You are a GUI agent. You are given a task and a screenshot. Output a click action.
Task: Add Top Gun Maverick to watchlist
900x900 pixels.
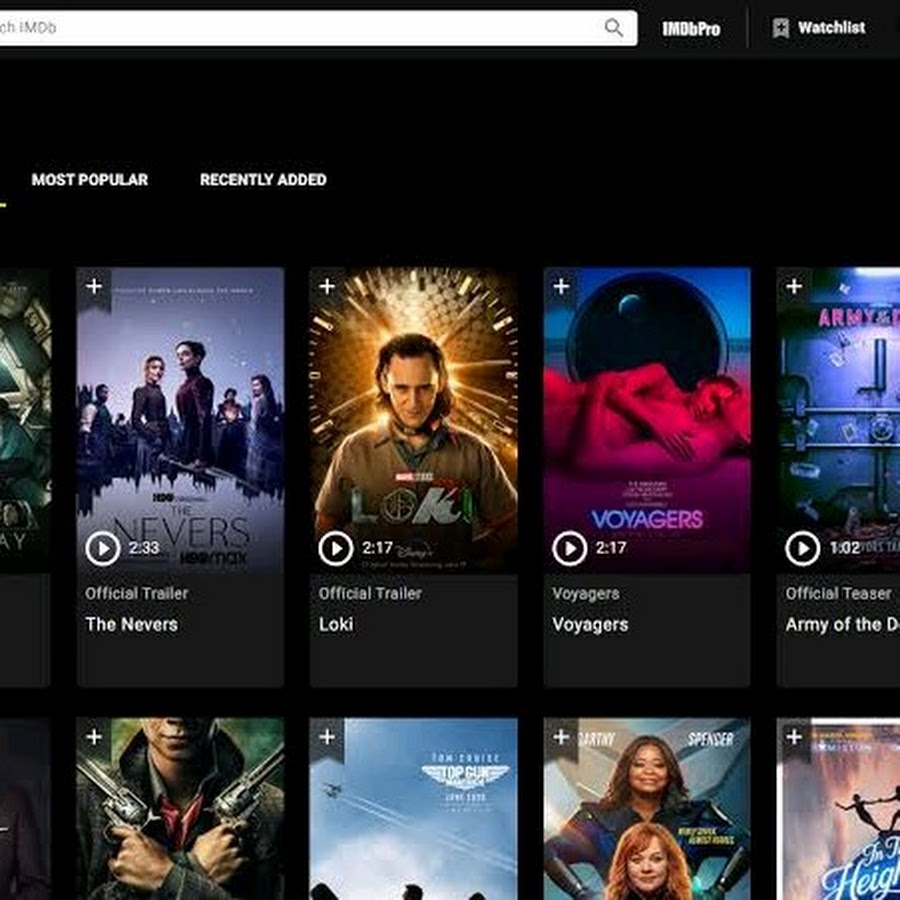click(327, 737)
